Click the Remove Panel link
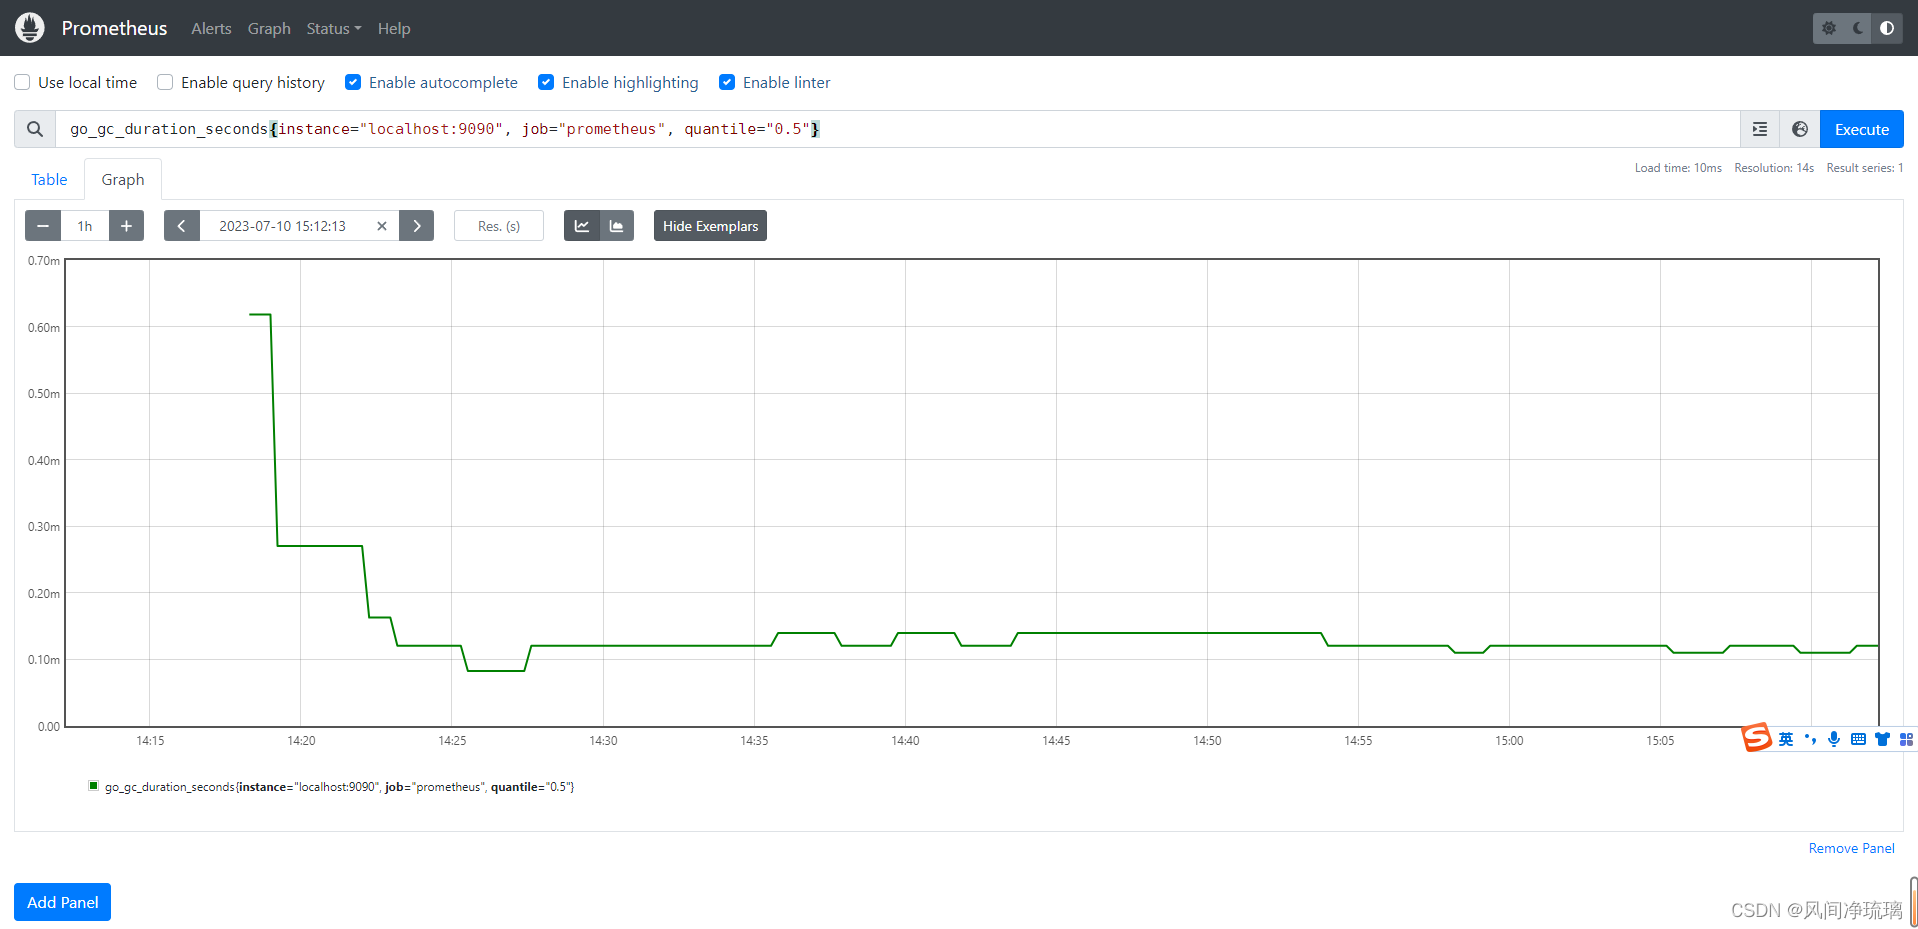The image size is (1918, 929). click(1851, 848)
